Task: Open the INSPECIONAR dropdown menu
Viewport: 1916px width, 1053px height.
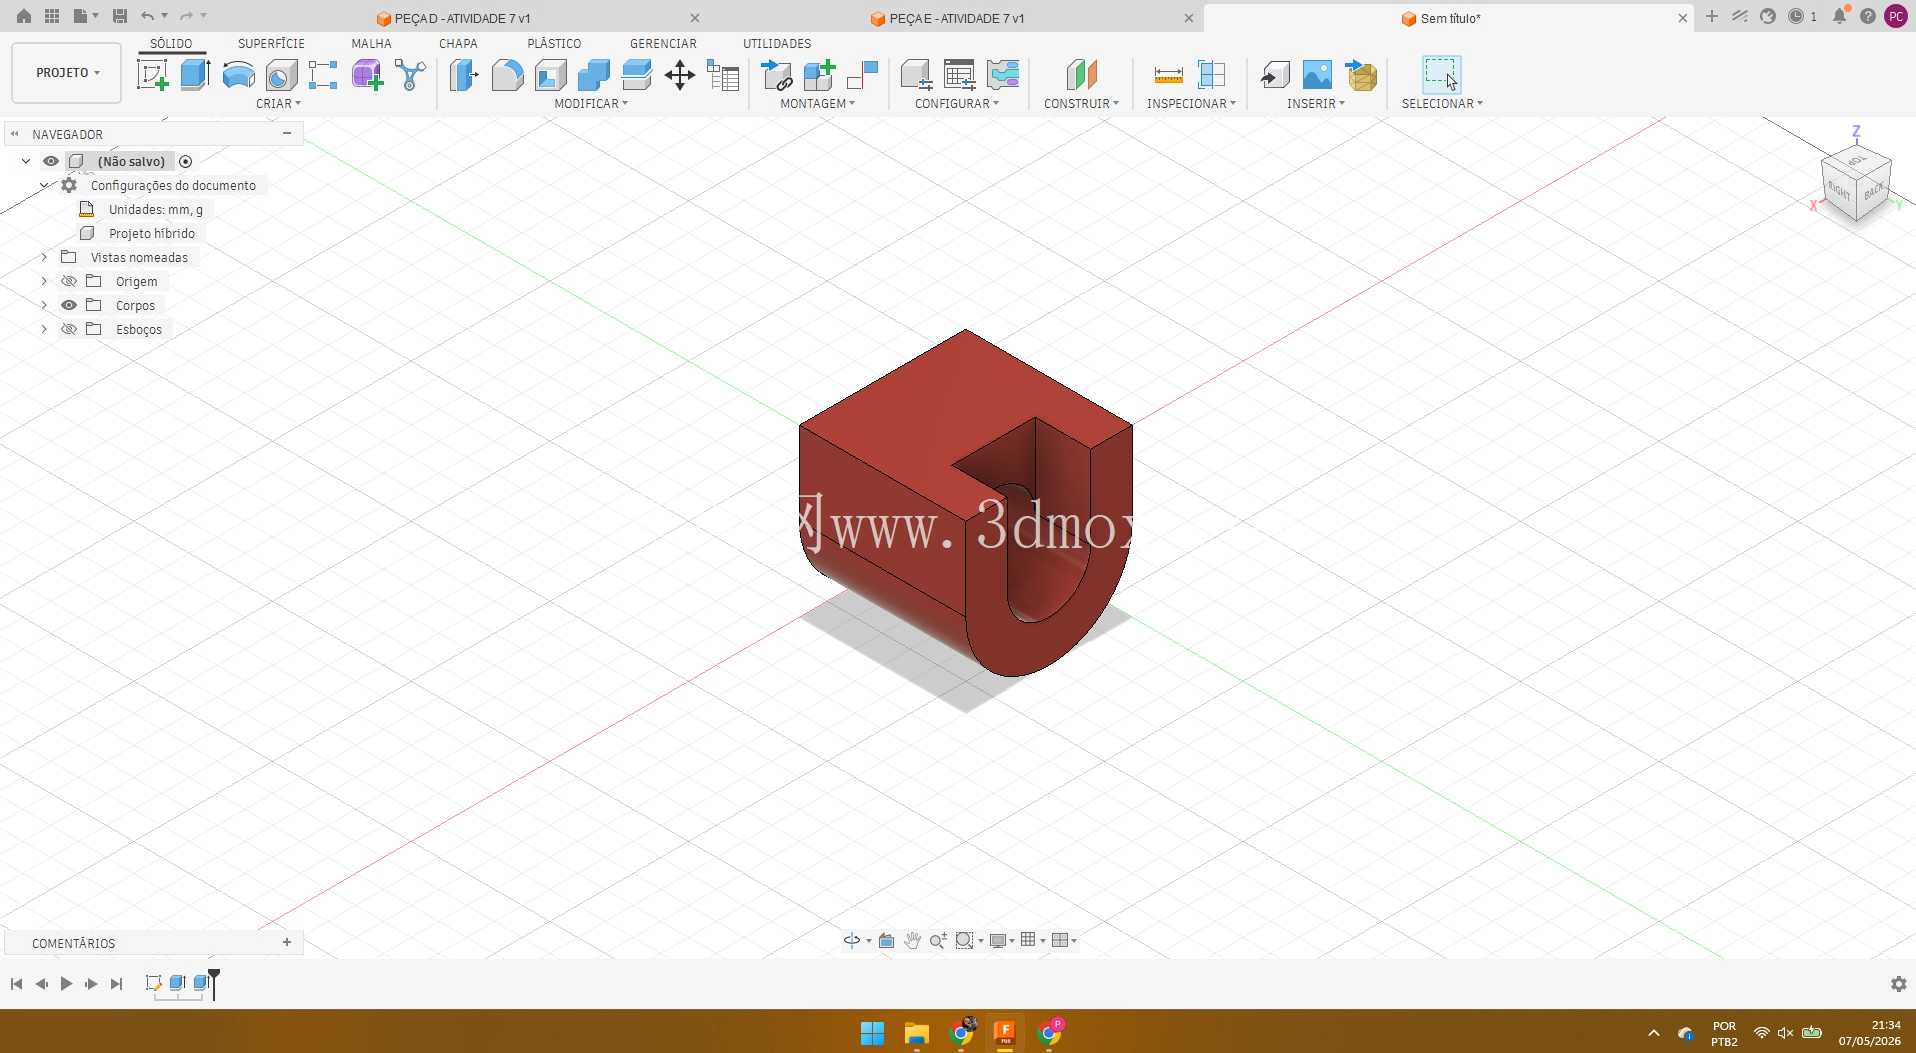Action: point(1191,104)
